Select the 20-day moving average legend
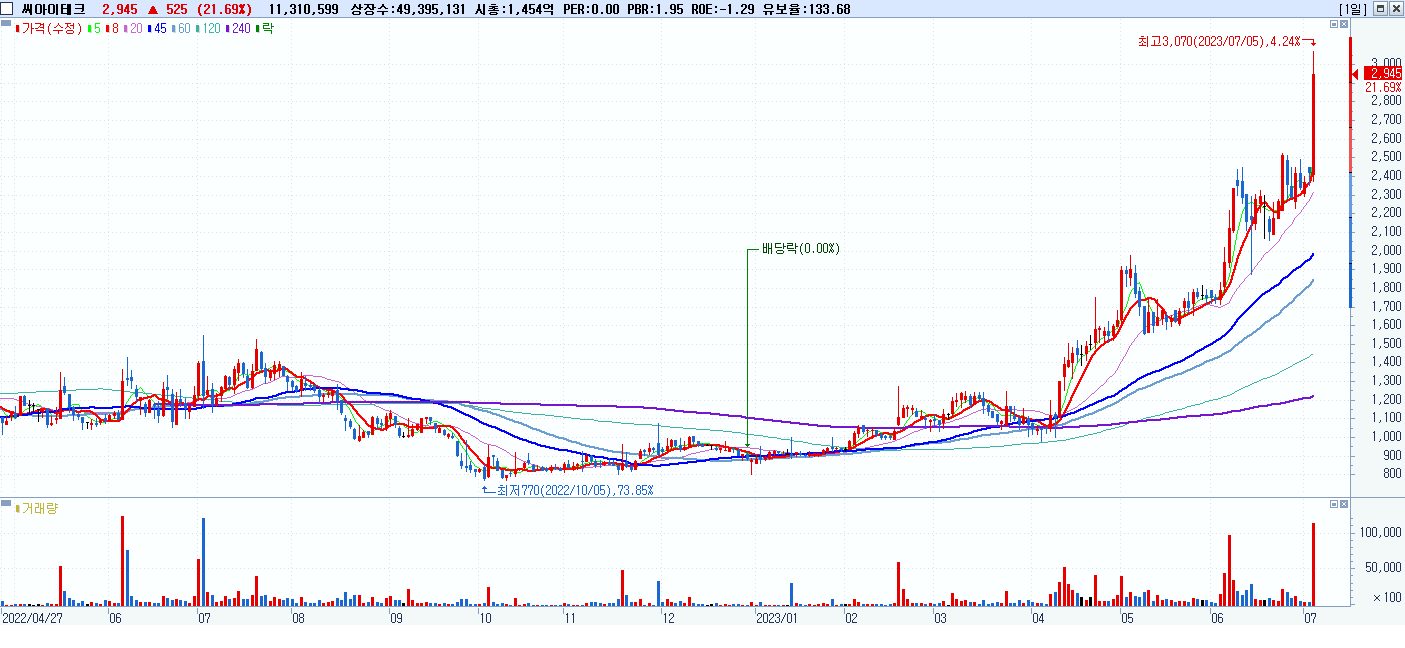The width and height of the screenshot is (1405, 648). 131,29
